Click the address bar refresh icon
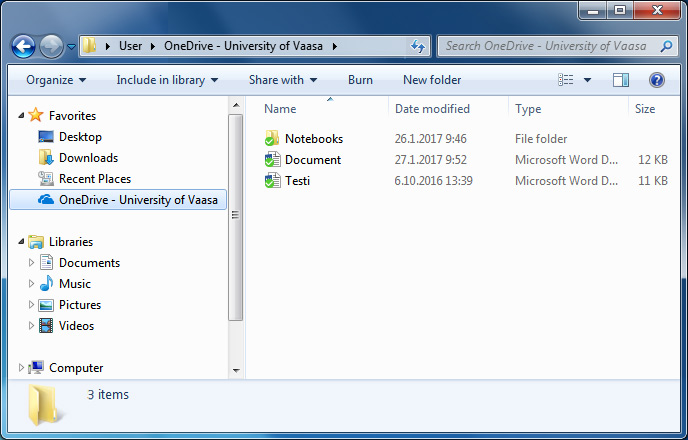688x440 pixels. pos(418,46)
